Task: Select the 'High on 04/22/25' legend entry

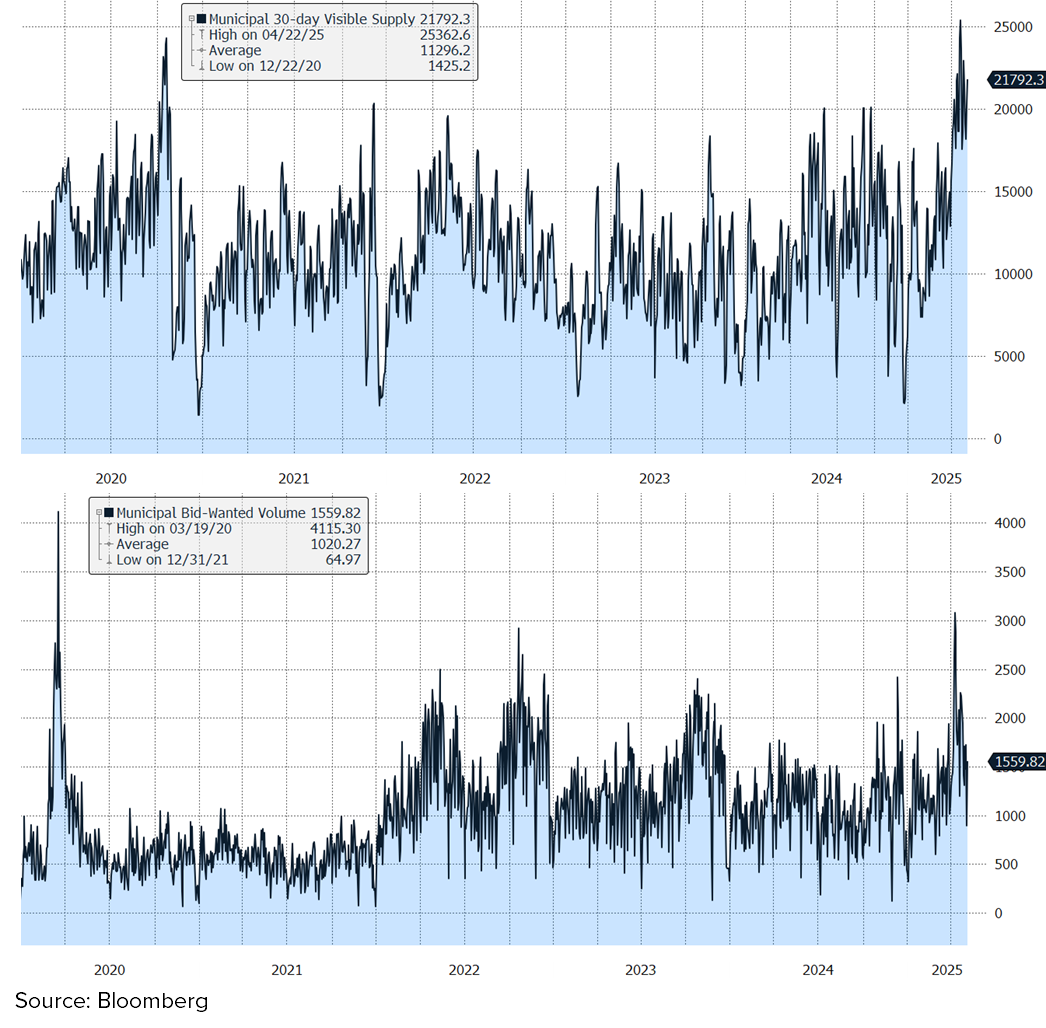Action: pyautogui.click(x=267, y=34)
